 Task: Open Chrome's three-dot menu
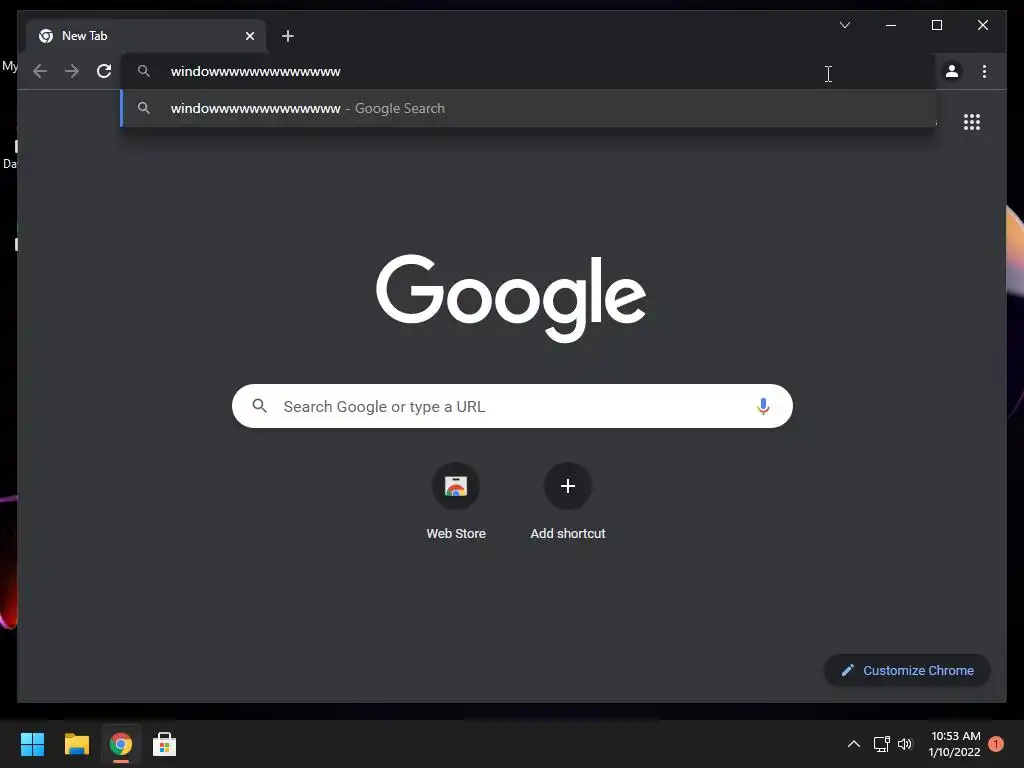click(984, 71)
